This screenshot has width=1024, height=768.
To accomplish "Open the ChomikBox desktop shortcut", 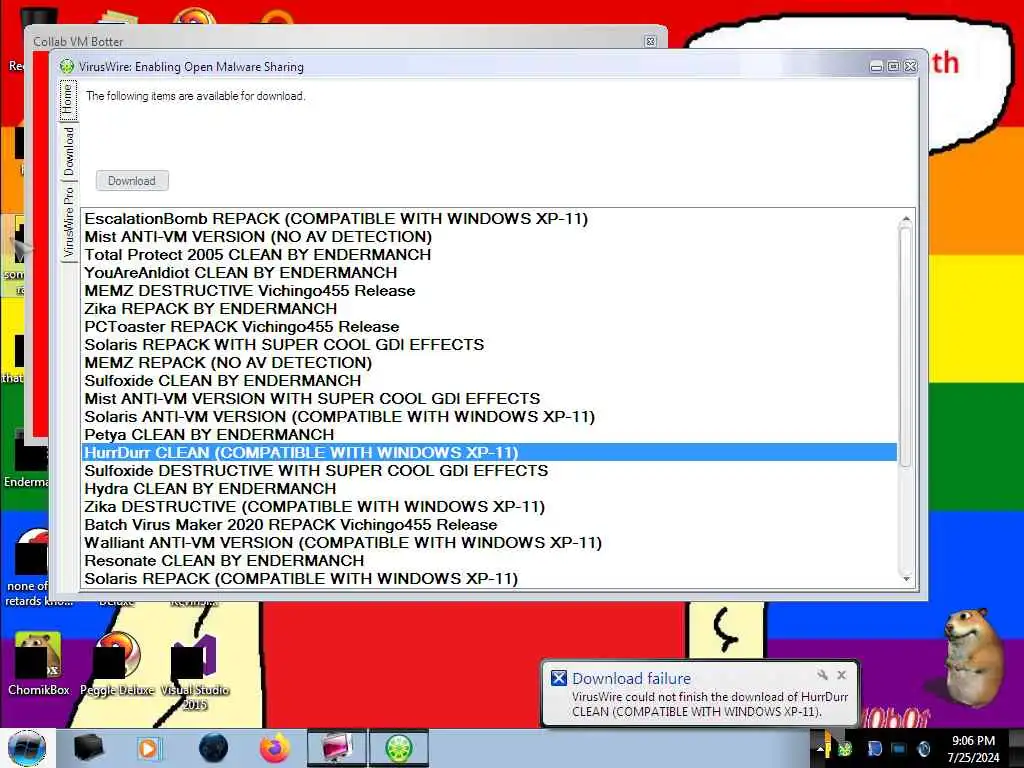I will pos(38,663).
